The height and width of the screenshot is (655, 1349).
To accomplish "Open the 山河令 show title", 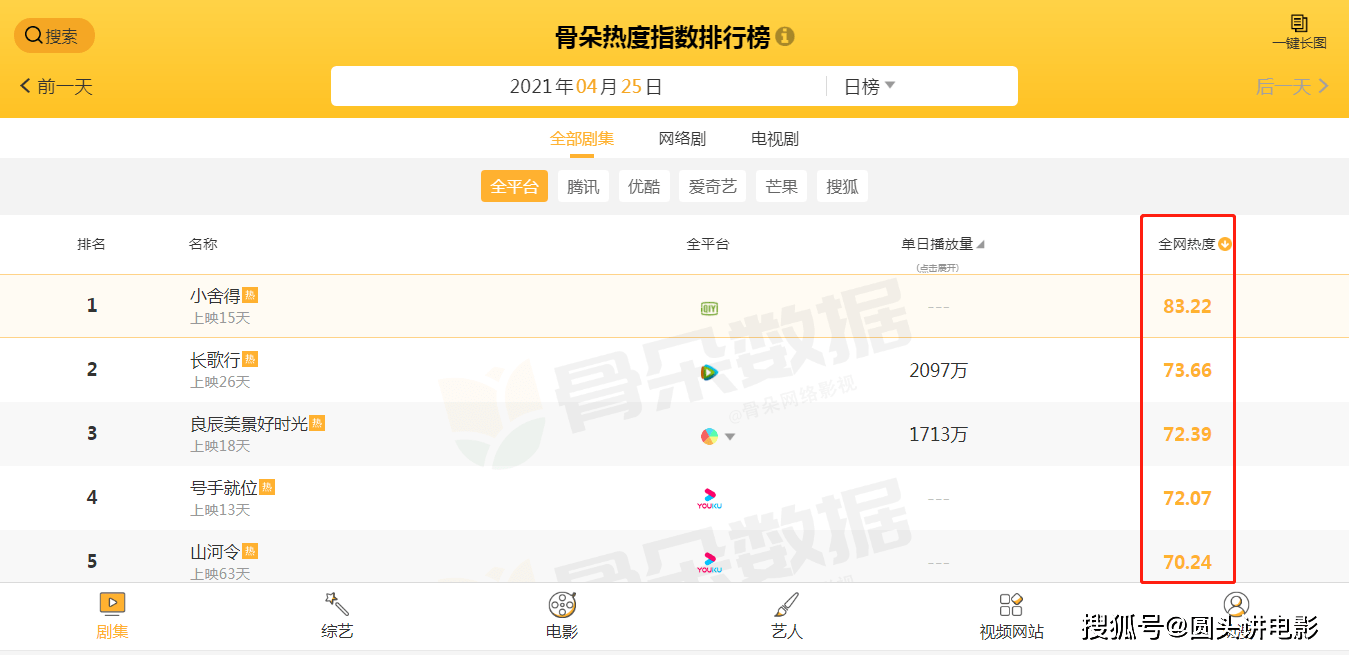I will coord(215,552).
